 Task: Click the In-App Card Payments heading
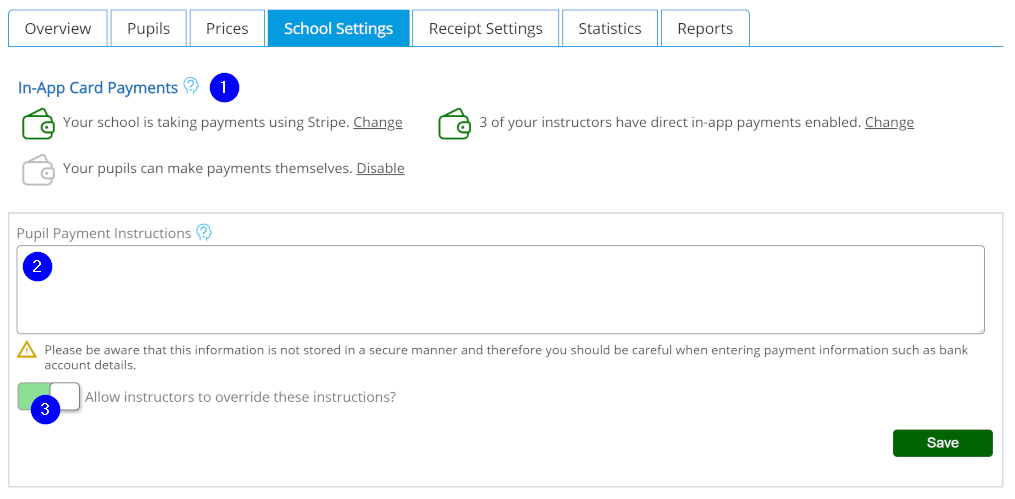coord(98,87)
